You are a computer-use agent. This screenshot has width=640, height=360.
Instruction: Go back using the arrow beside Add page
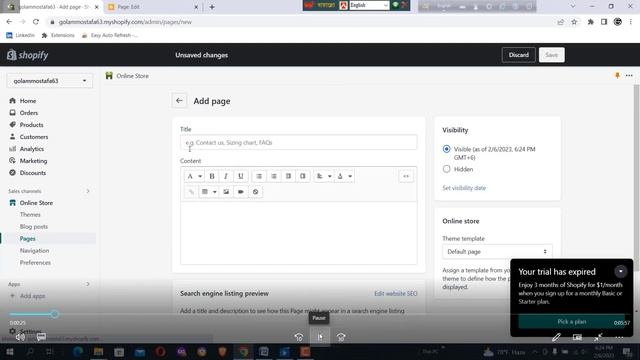coord(179,101)
